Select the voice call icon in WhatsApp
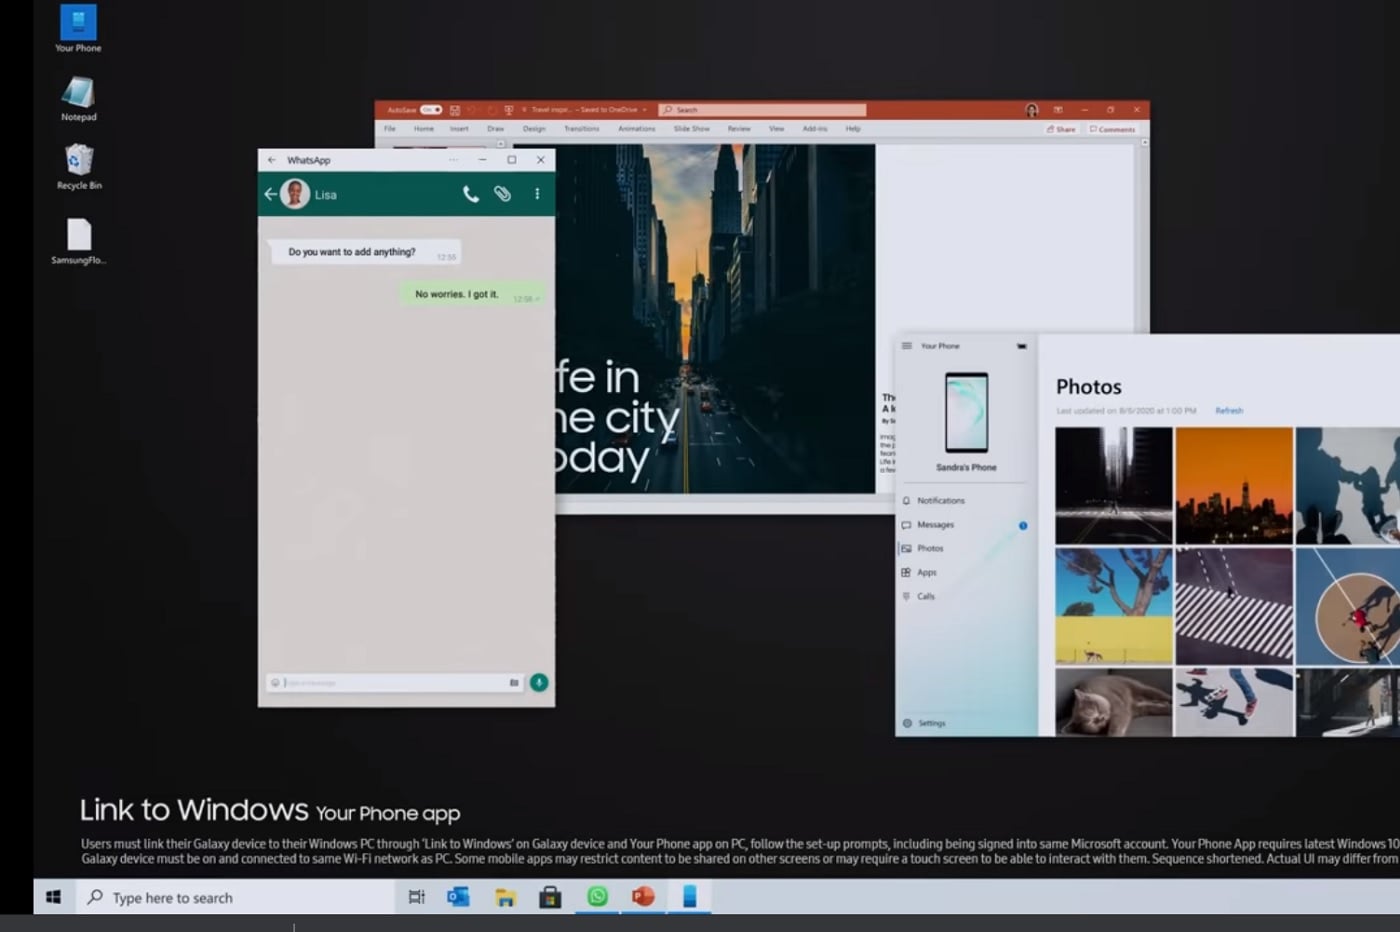 470,194
